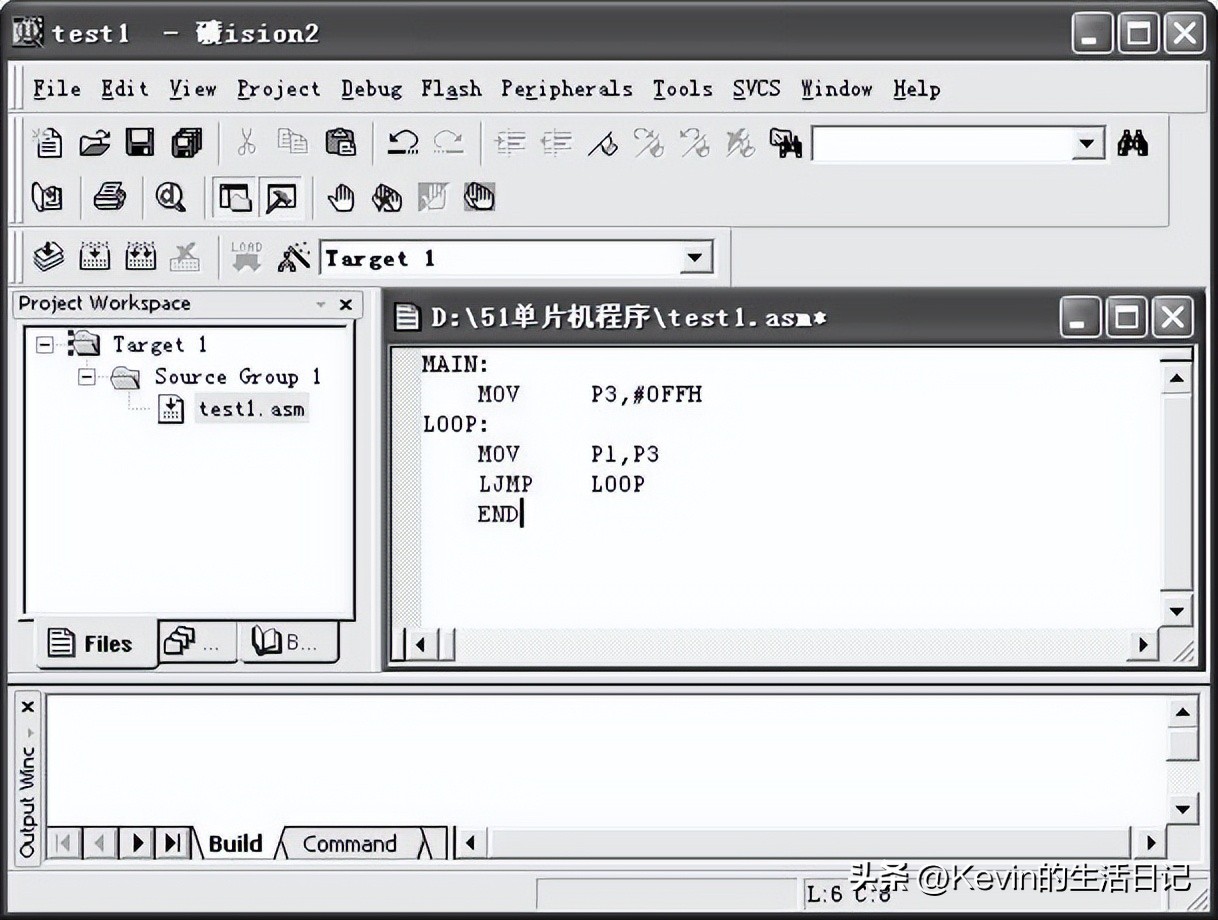Click the MOV P3,#0FFH code line

[x=590, y=394]
